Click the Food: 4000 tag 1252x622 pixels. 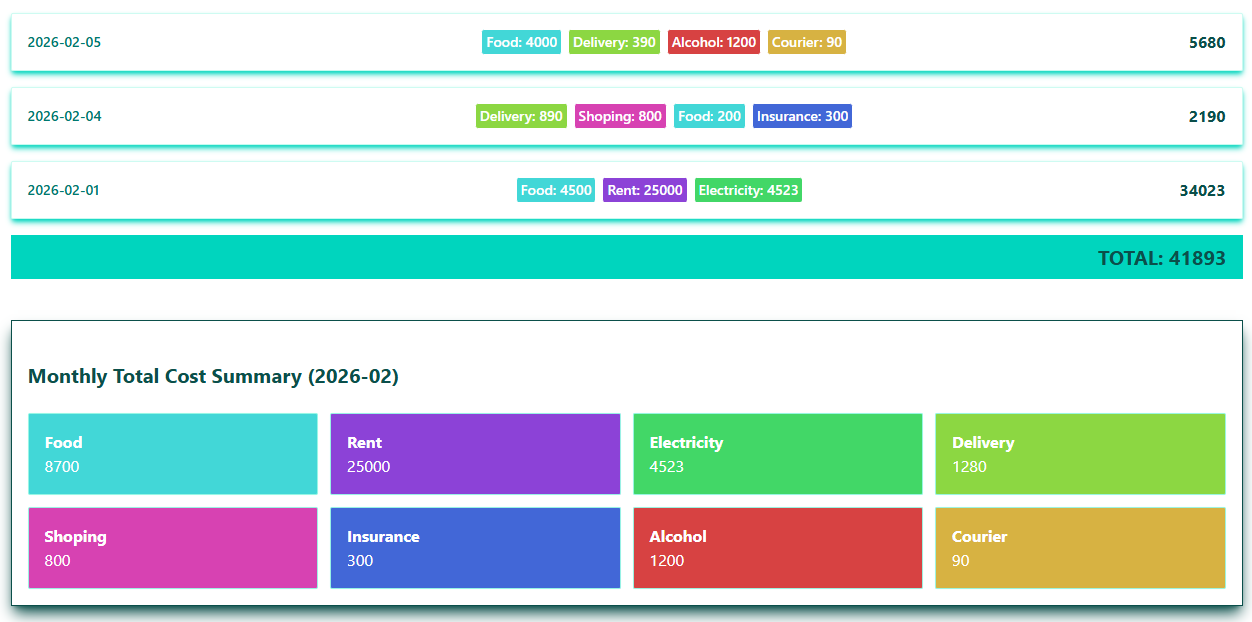click(521, 42)
